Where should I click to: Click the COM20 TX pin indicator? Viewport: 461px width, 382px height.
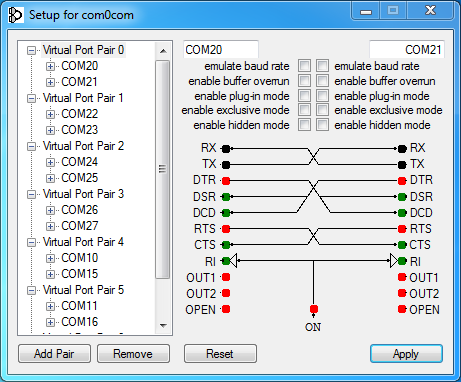point(226,165)
